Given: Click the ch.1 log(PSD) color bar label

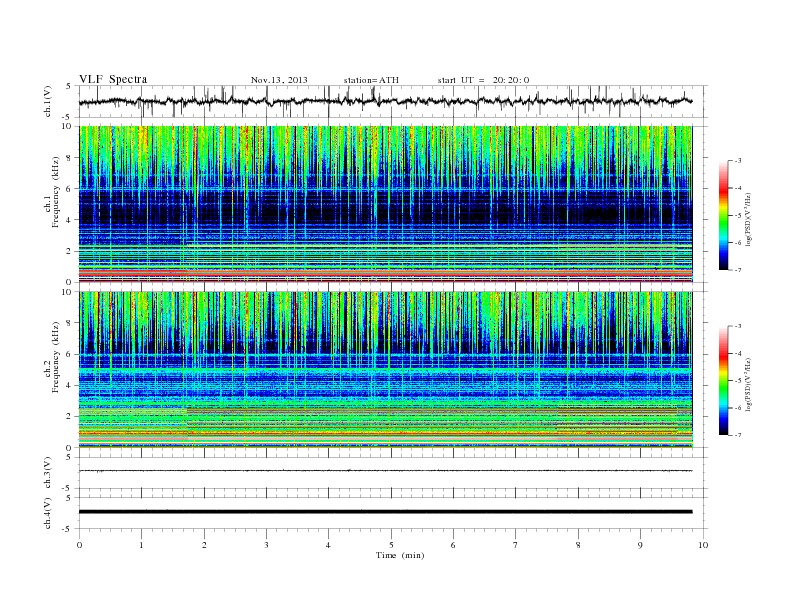Looking at the screenshot, I should click(749, 219).
